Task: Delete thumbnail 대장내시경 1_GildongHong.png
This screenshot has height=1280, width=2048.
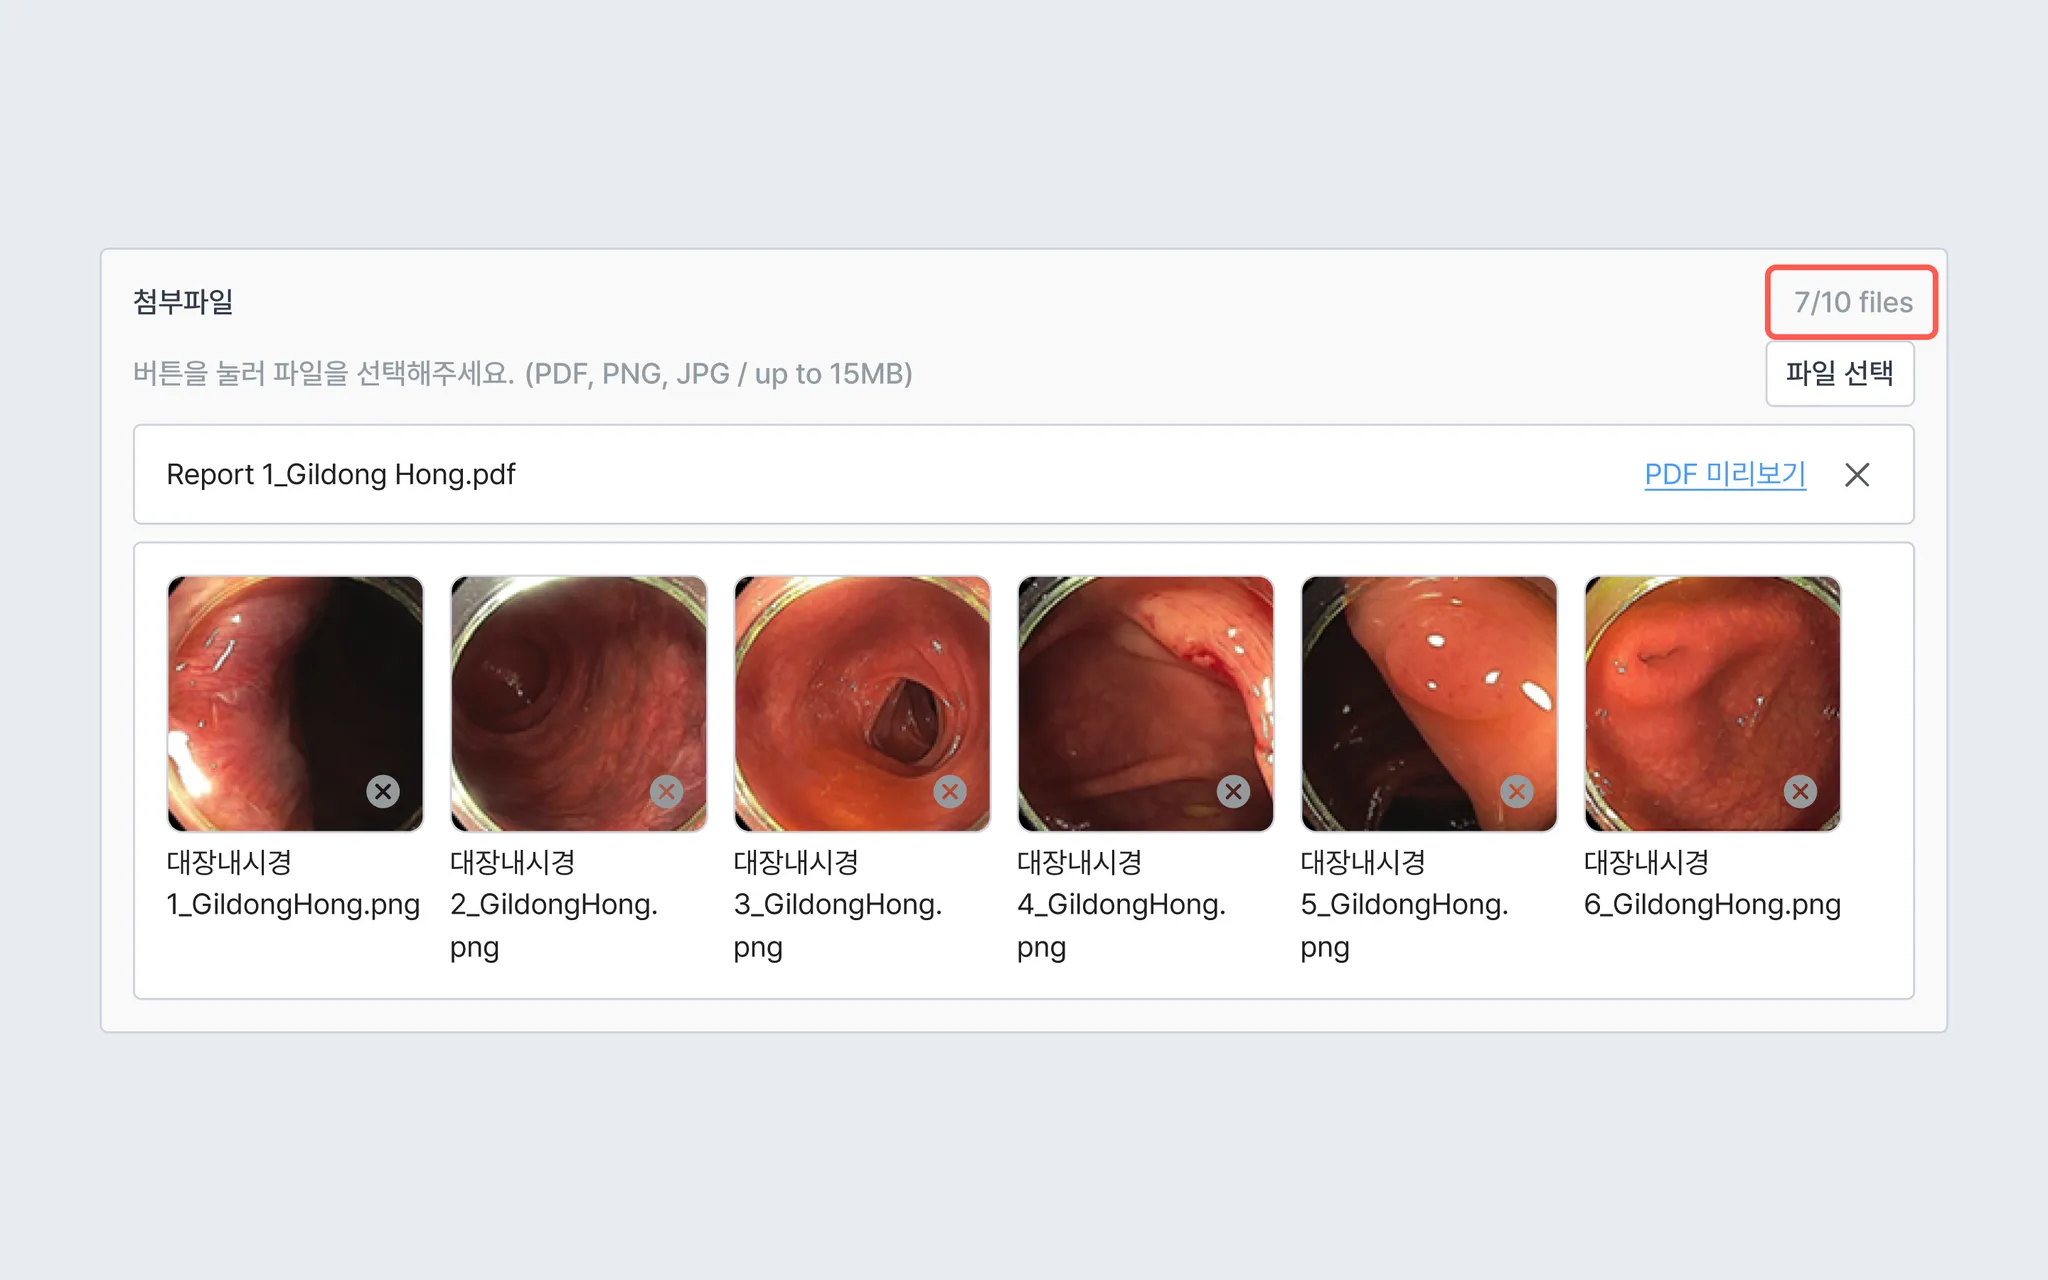Action: click(383, 792)
